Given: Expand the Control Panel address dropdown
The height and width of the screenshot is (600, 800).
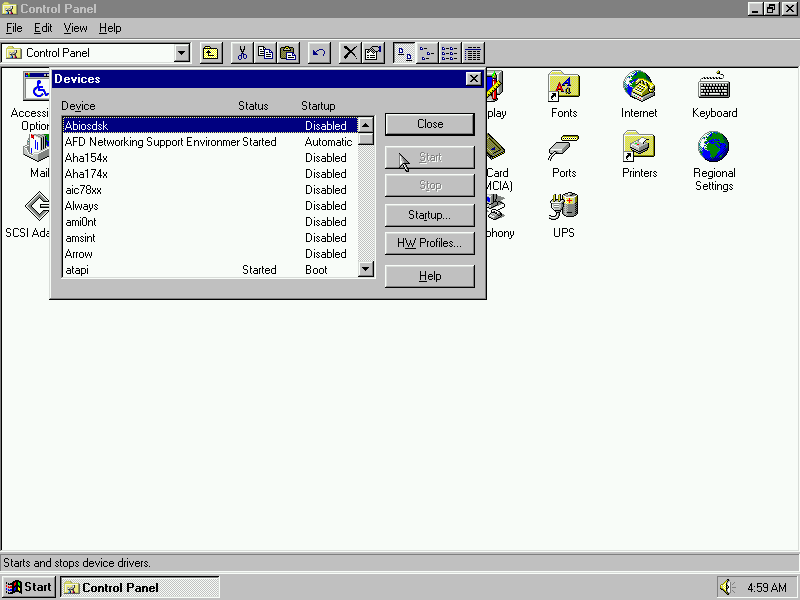Looking at the screenshot, I should click(x=182, y=53).
